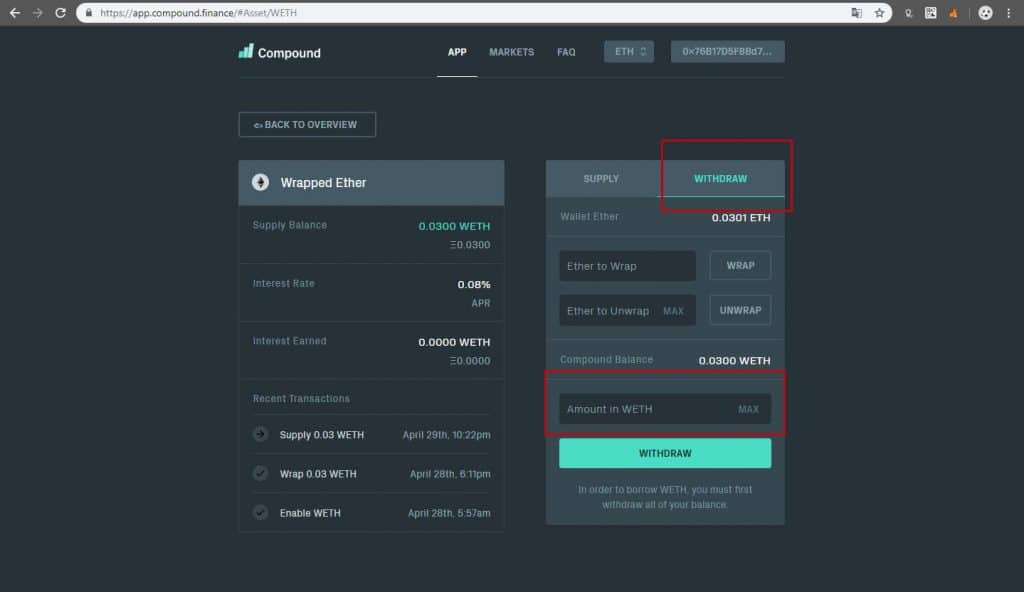Screen dimensions: 1024x592
Task: Go back using browser back arrow
Action: point(14,13)
